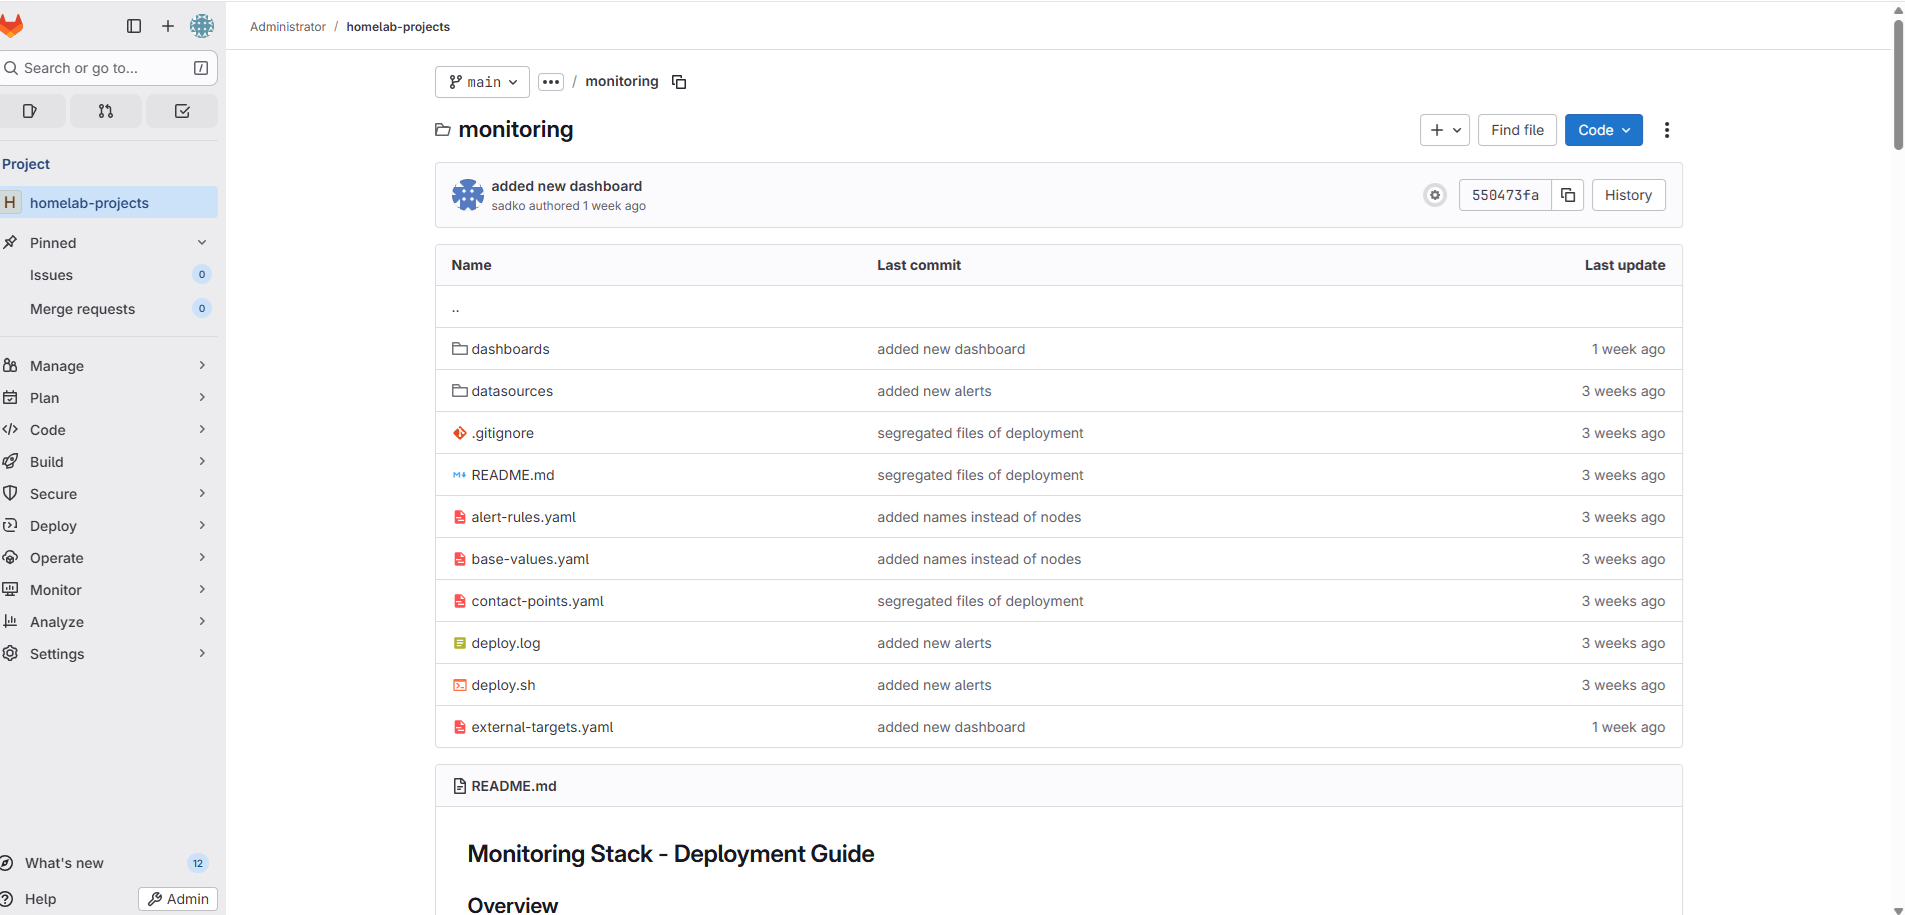Viewport: 1905px width, 915px height.
Task: Click the Find file button
Action: pyautogui.click(x=1517, y=130)
